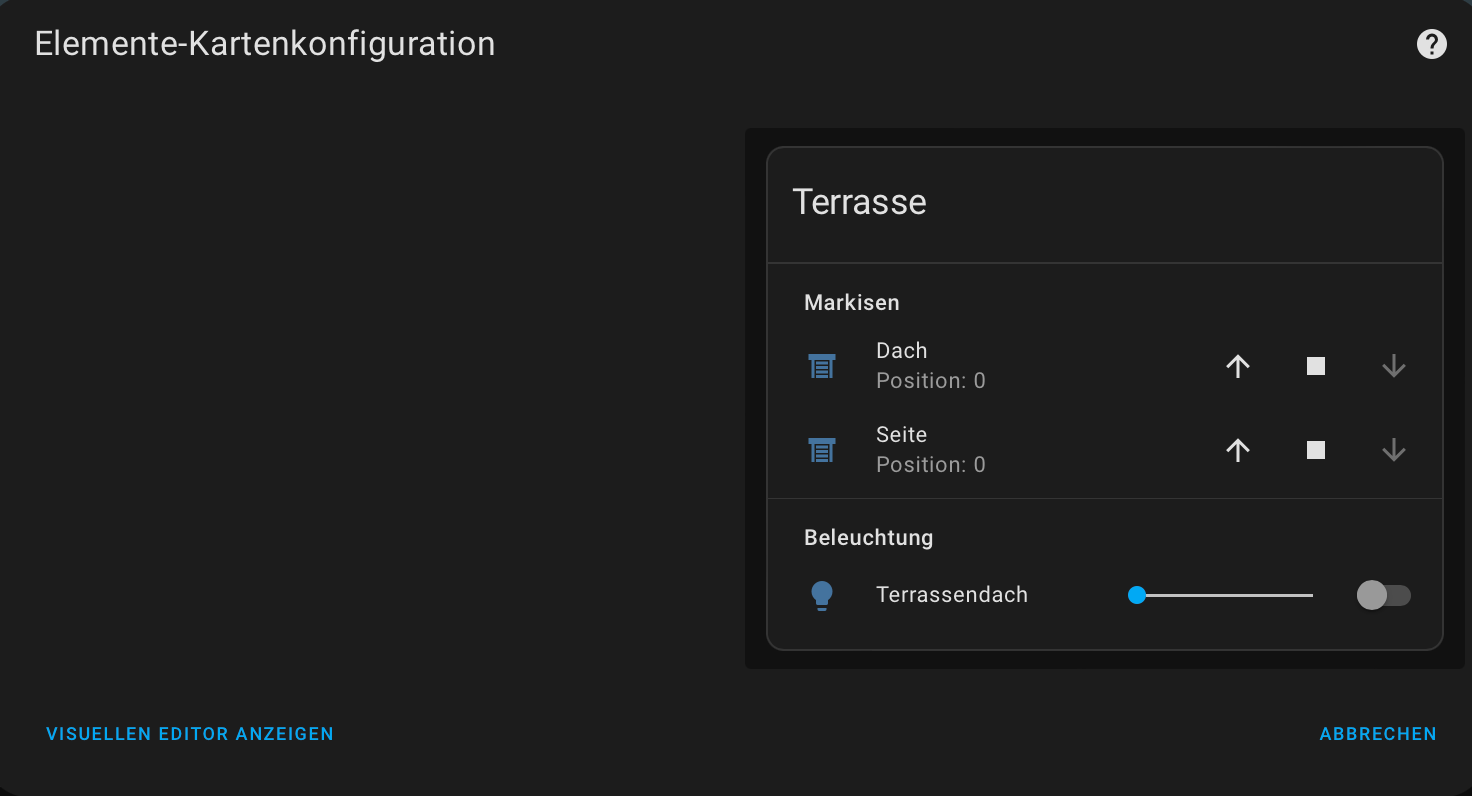Click the Seite awning cover icon
The height and width of the screenshot is (796, 1472).
[822, 451]
